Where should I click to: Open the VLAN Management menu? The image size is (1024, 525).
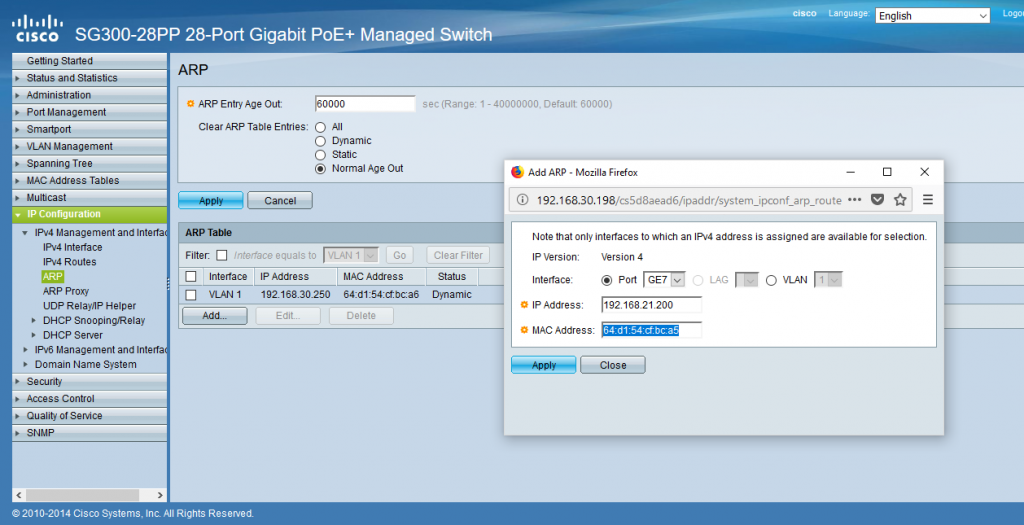[89, 146]
